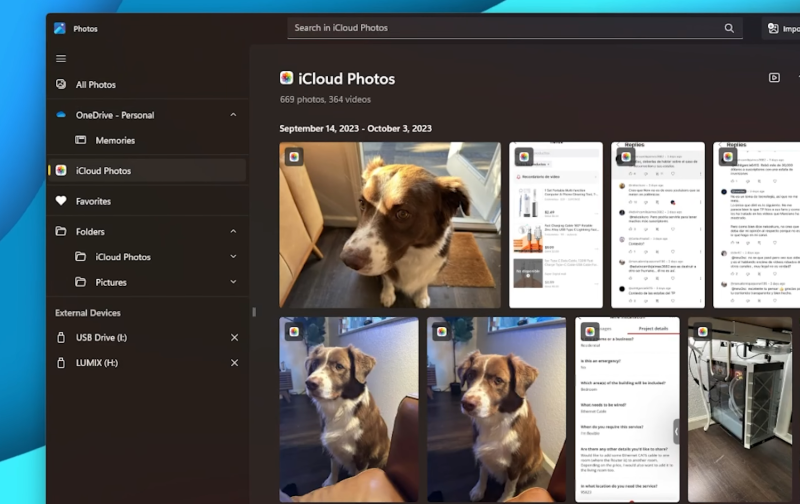Click the Import button
Image resolution: width=800 pixels, height=504 pixels.
coord(783,29)
